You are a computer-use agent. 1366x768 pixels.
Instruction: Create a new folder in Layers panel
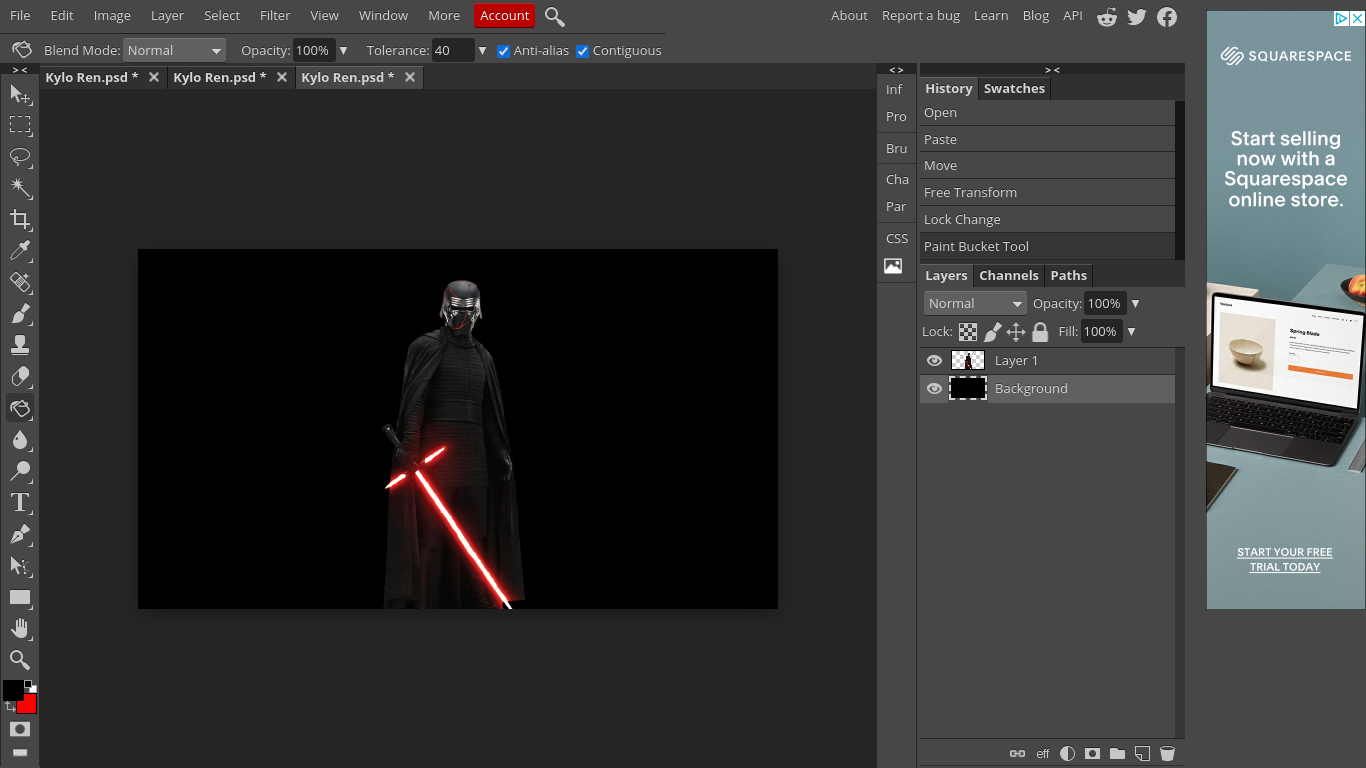tap(1118, 754)
